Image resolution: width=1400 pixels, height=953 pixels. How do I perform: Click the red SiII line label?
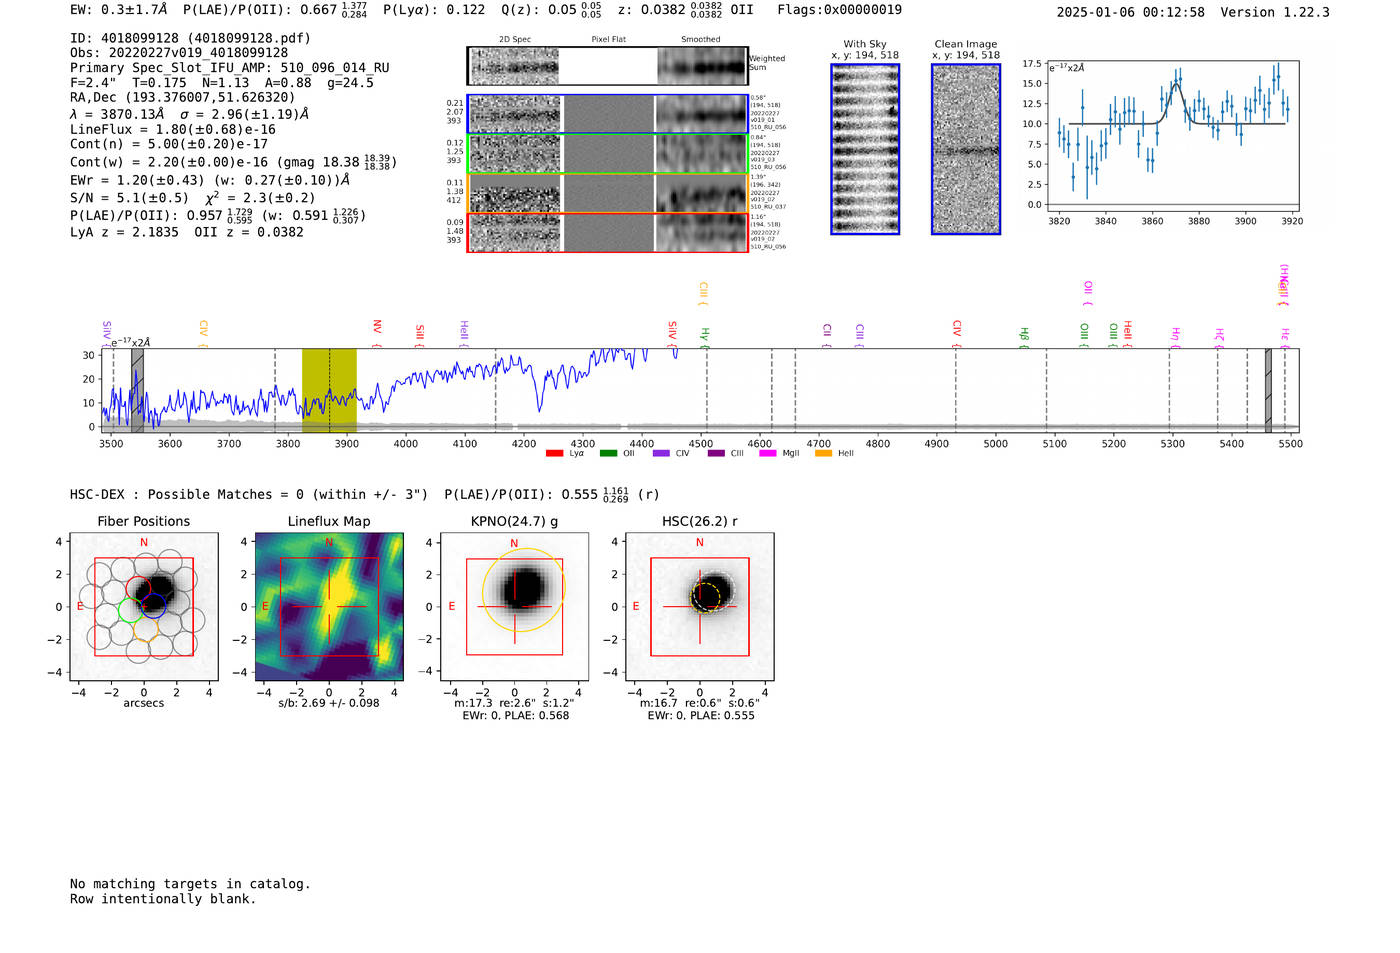tap(419, 335)
